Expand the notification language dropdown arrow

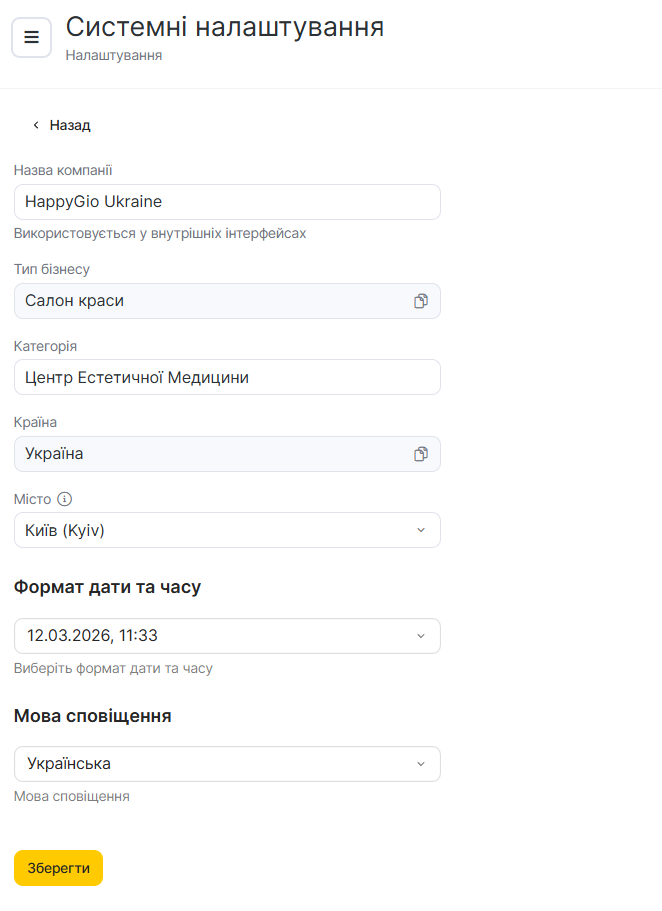pos(421,764)
